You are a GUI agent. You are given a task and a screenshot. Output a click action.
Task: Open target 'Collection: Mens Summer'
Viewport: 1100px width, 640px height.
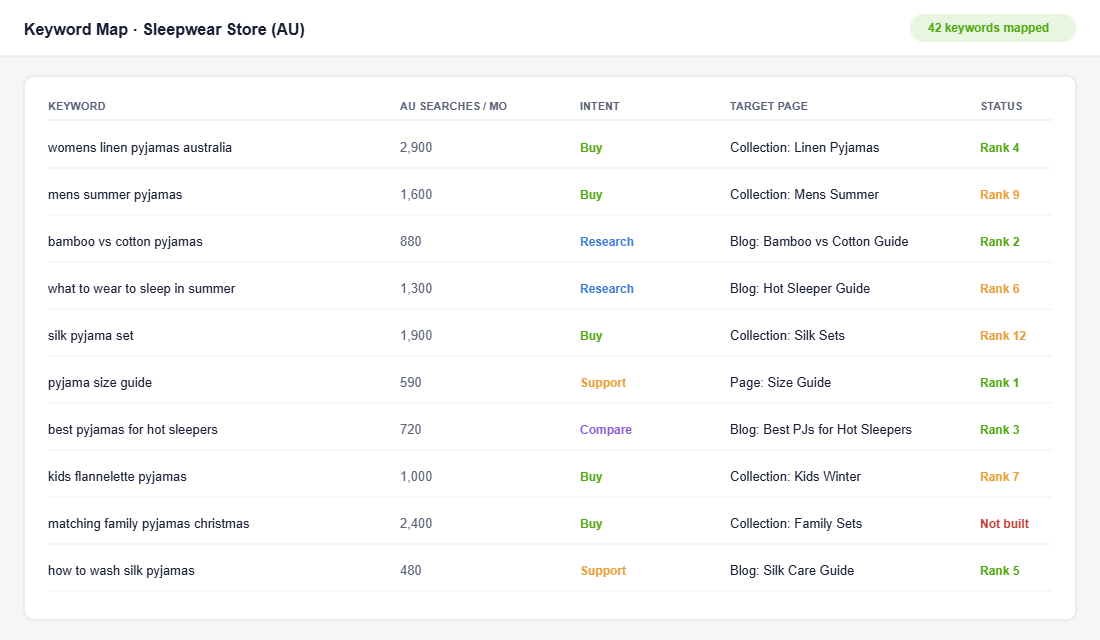(x=804, y=194)
